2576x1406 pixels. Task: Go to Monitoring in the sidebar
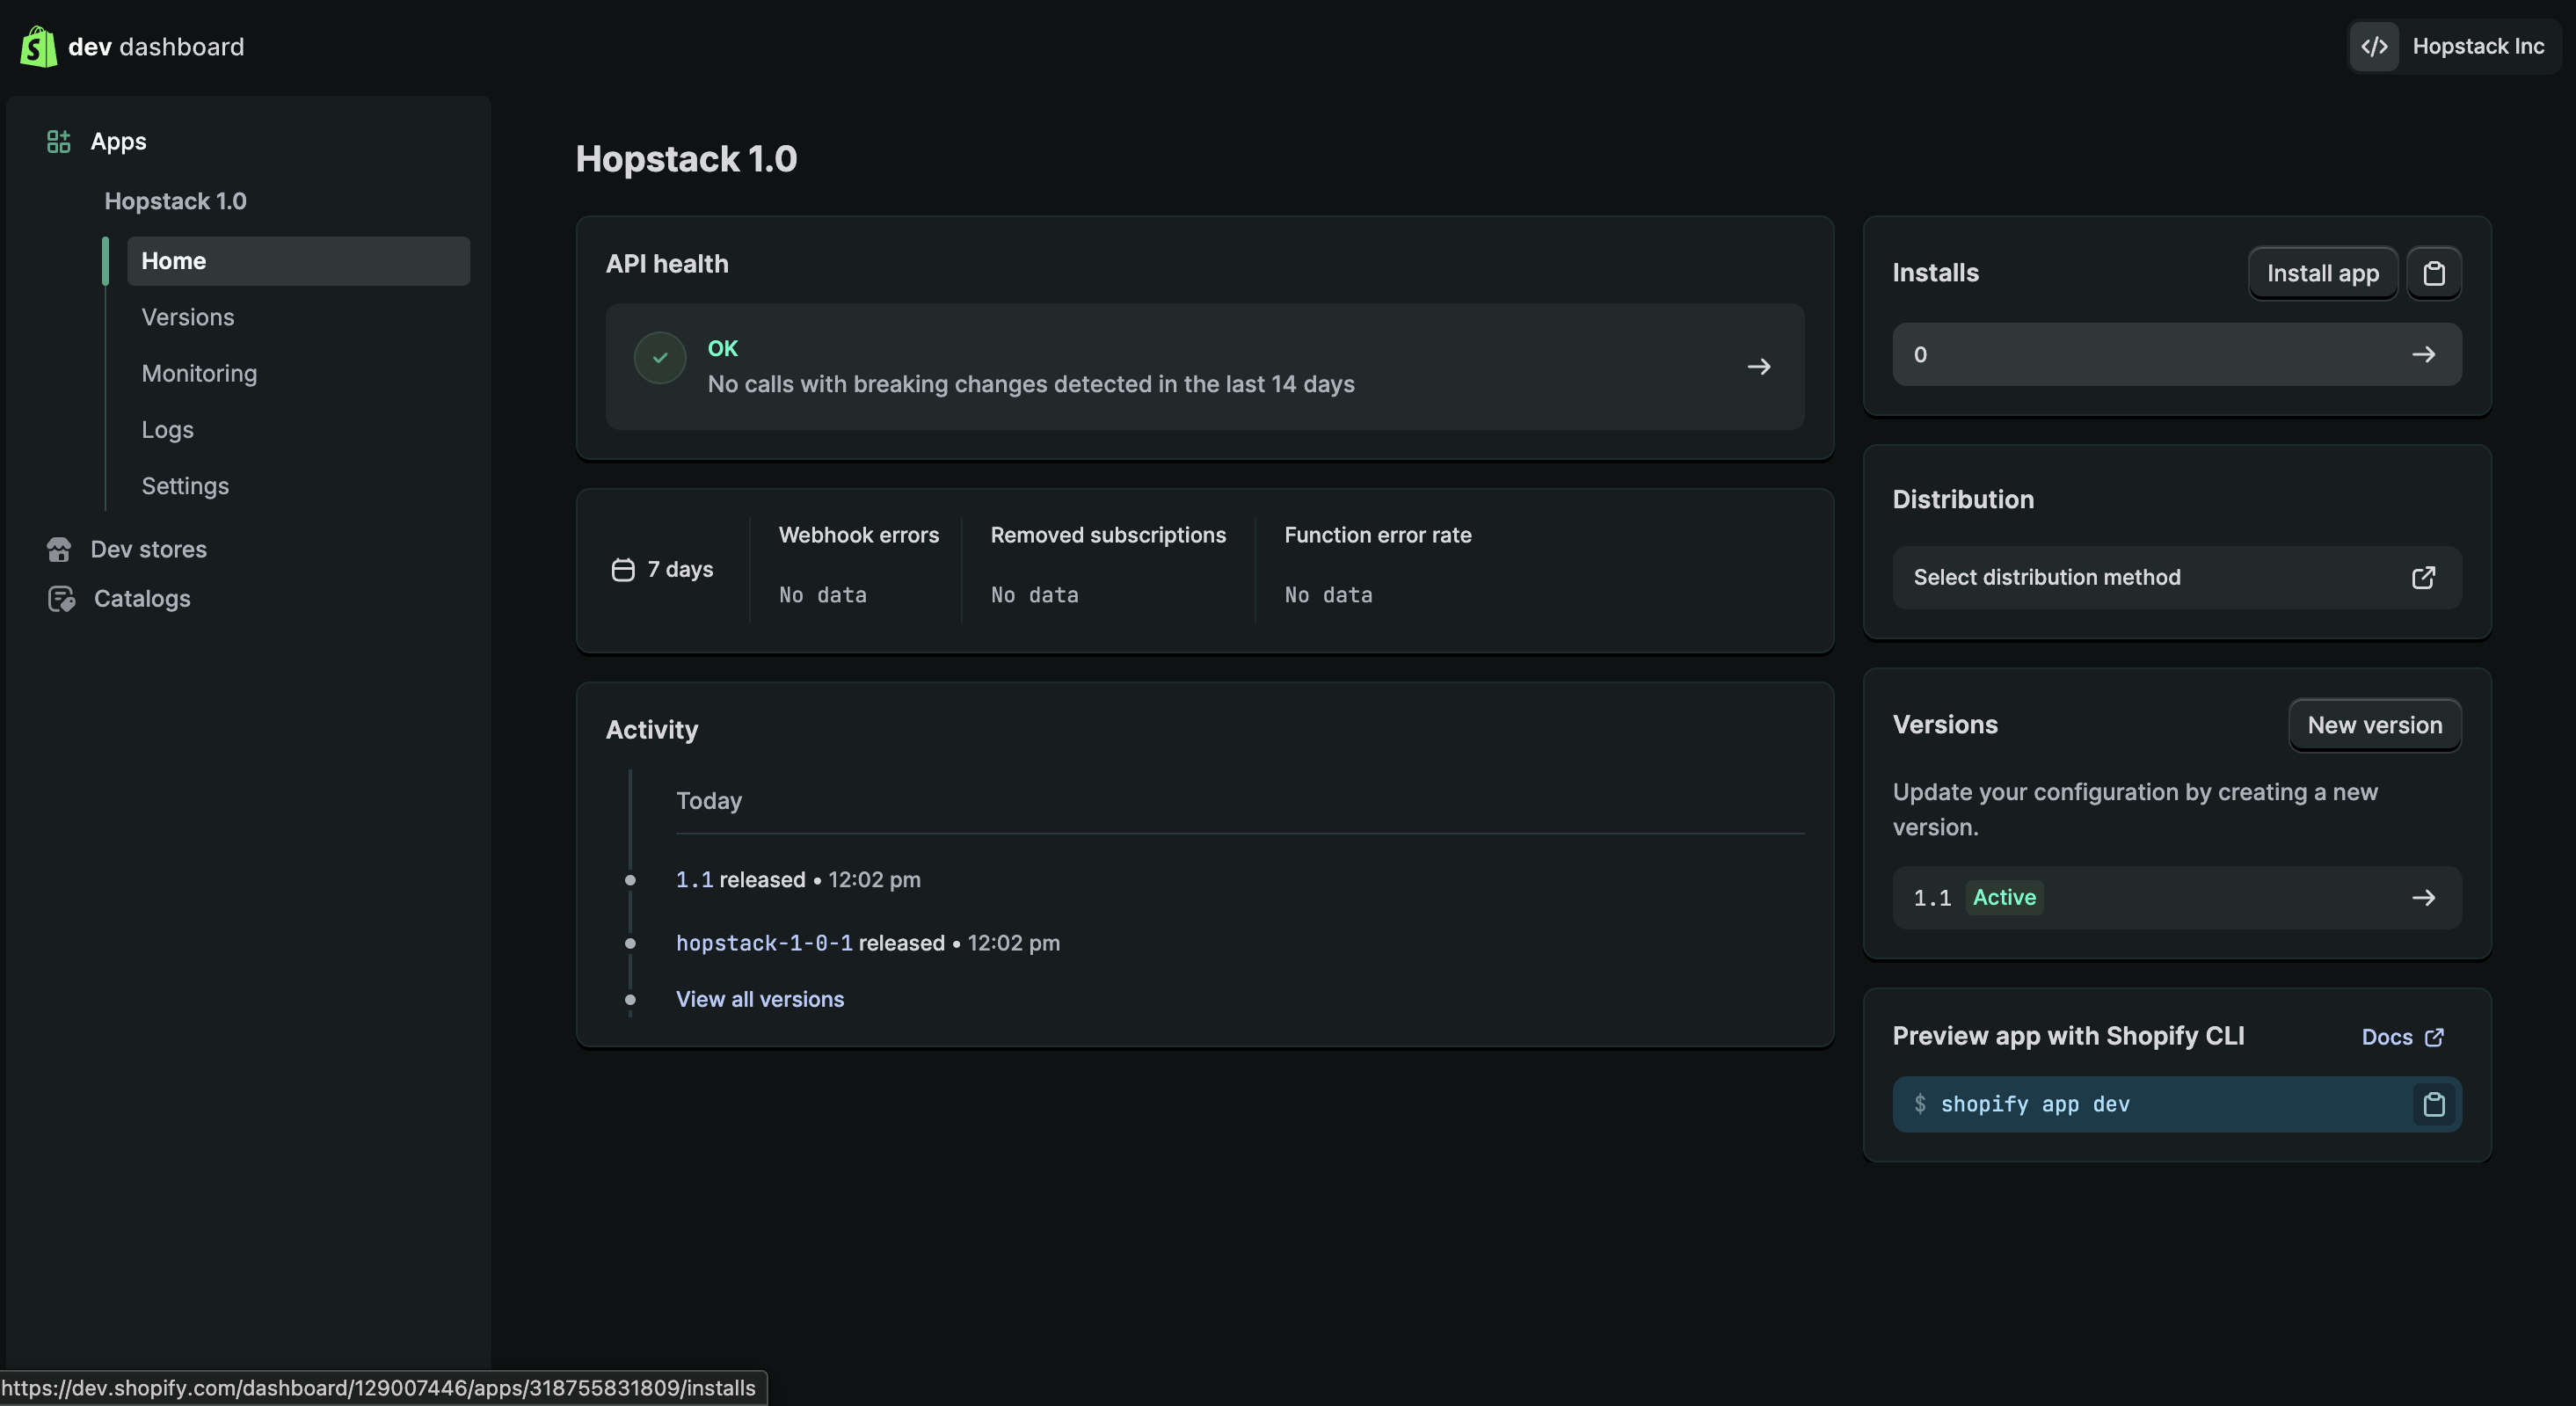199,373
